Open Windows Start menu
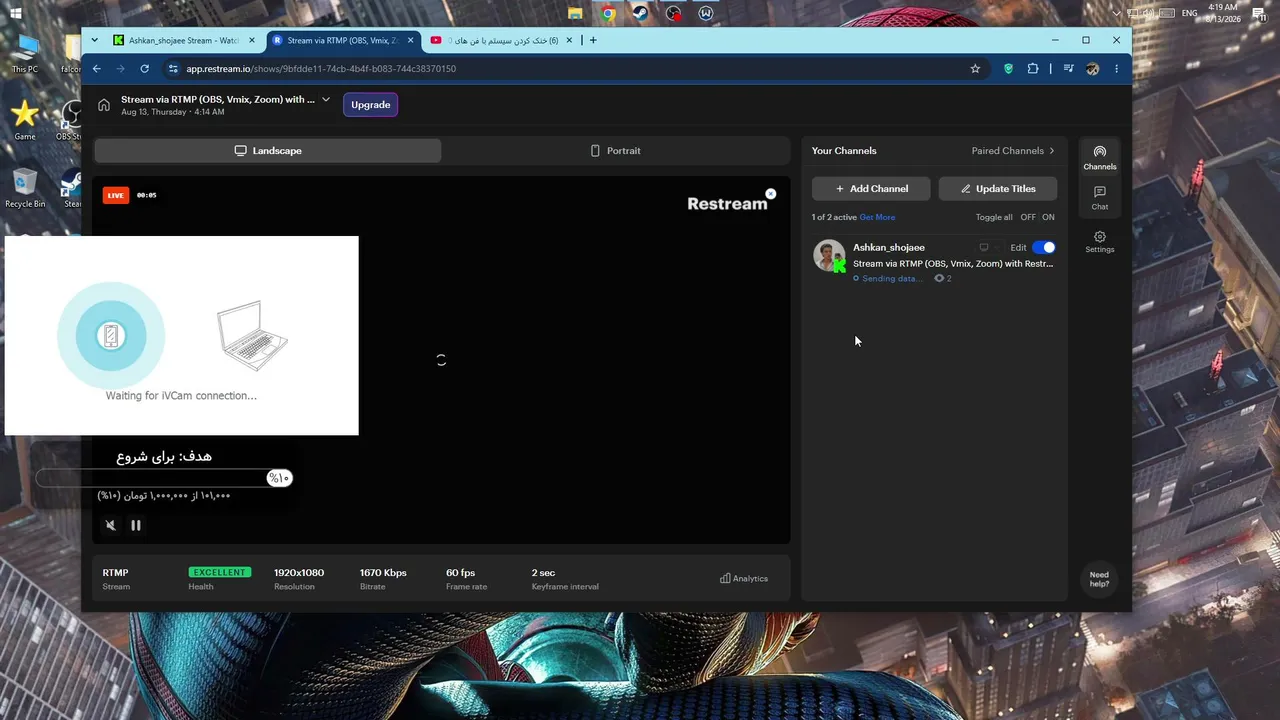1280x720 pixels. [15, 13]
